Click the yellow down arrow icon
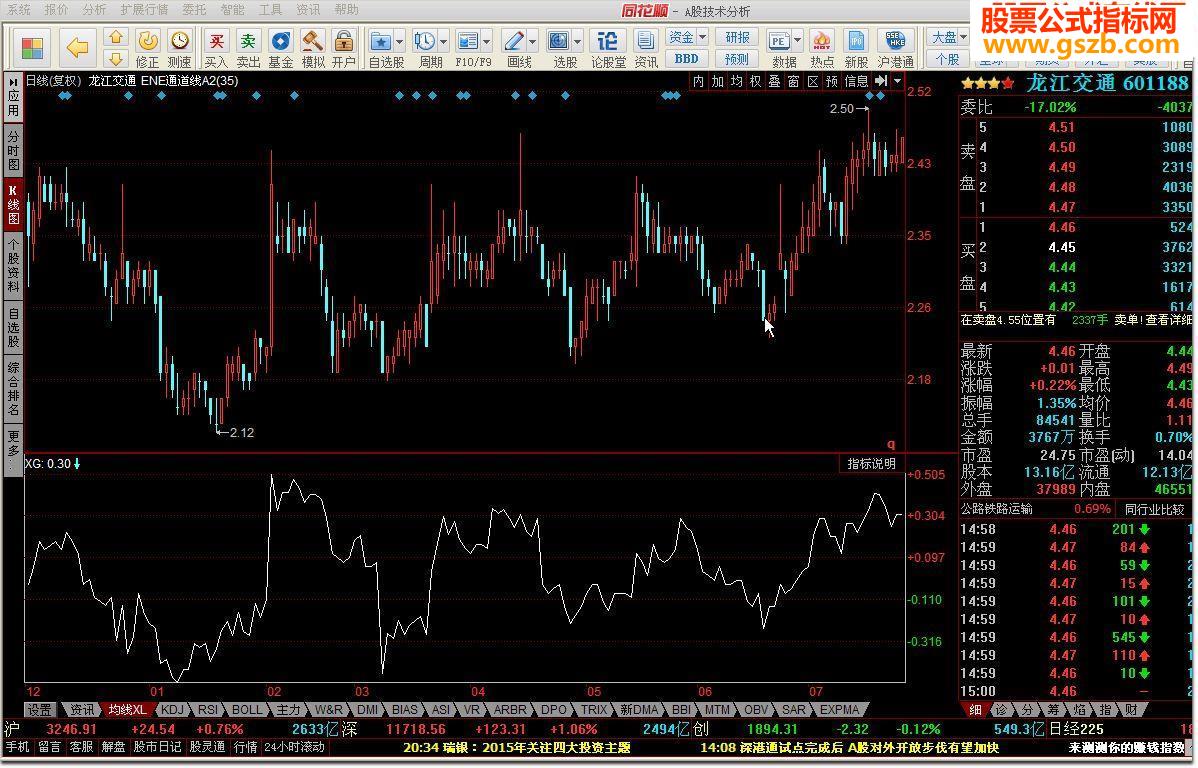Viewport: 1198px width, 768px height. coord(115,58)
